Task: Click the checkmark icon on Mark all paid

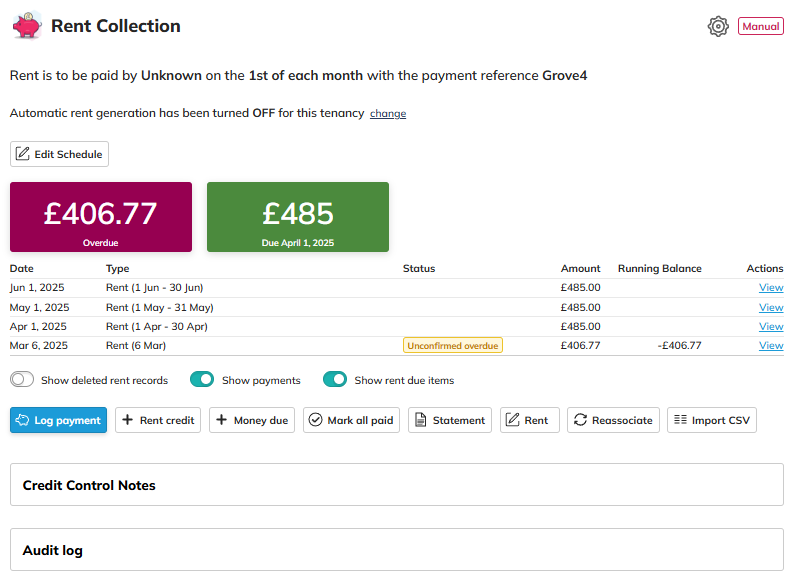Action: (x=315, y=420)
